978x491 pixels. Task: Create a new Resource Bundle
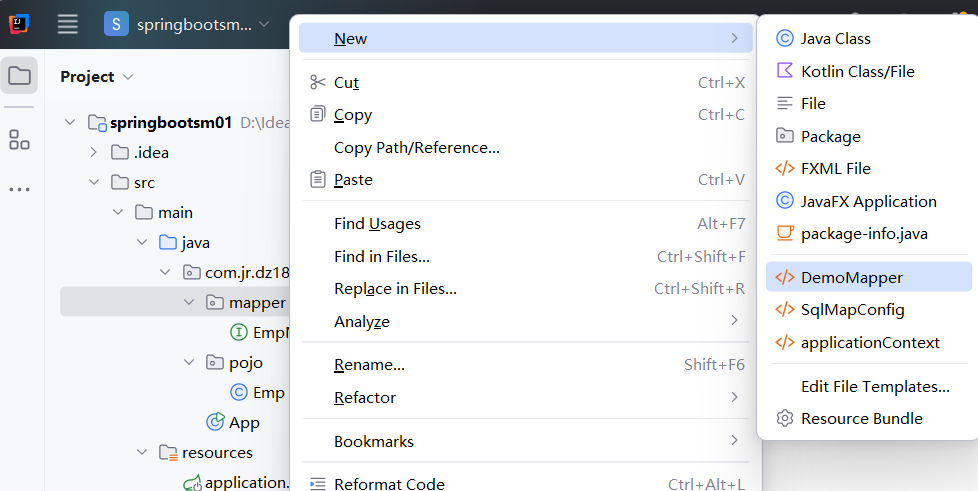(x=869, y=419)
